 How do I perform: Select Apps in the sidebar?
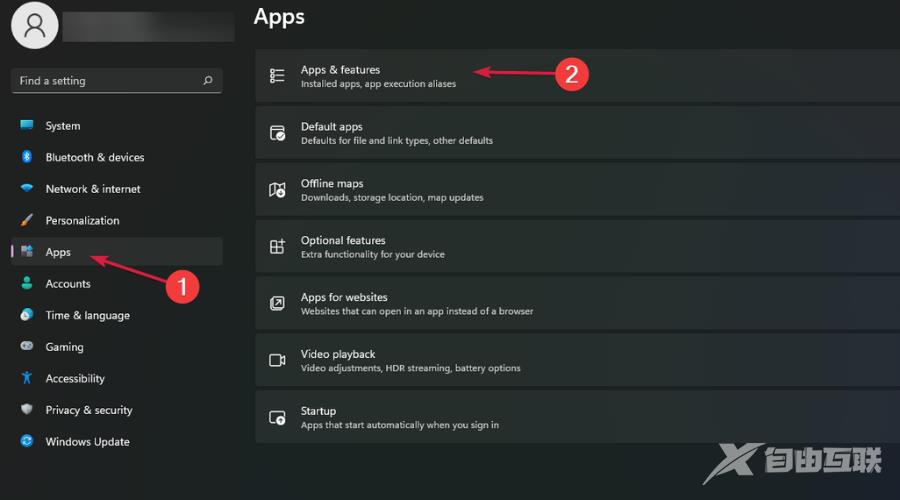[x=117, y=252]
